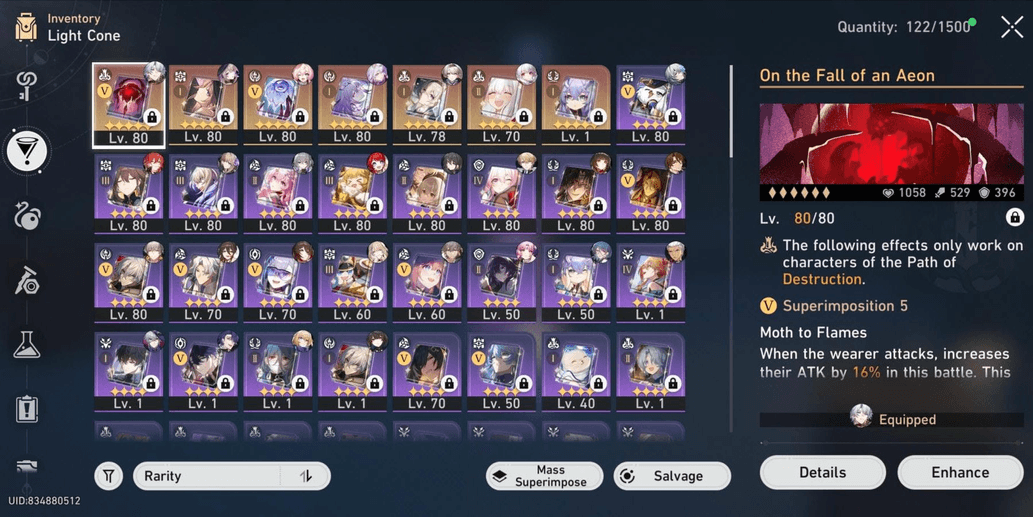This screenshot has height=517, width=1033.
Task: Close the inventory with the X icon
Action: [x=1011, y=27]
